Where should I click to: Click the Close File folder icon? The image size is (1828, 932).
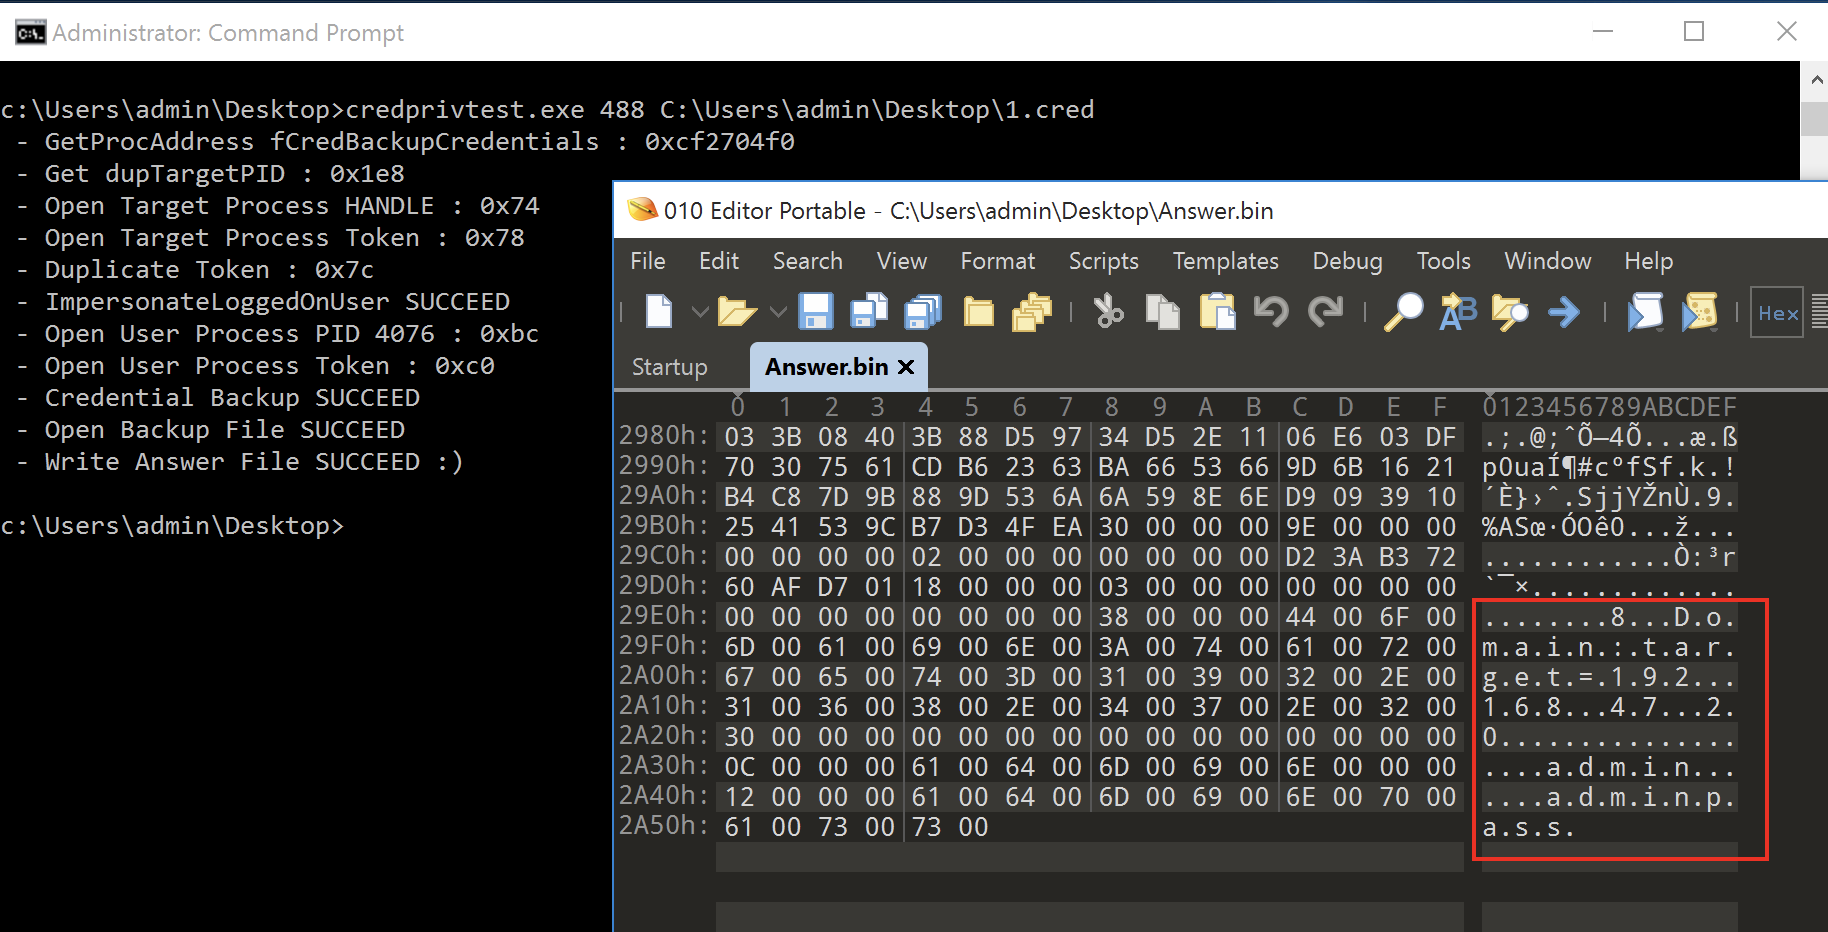pos(978,313)
